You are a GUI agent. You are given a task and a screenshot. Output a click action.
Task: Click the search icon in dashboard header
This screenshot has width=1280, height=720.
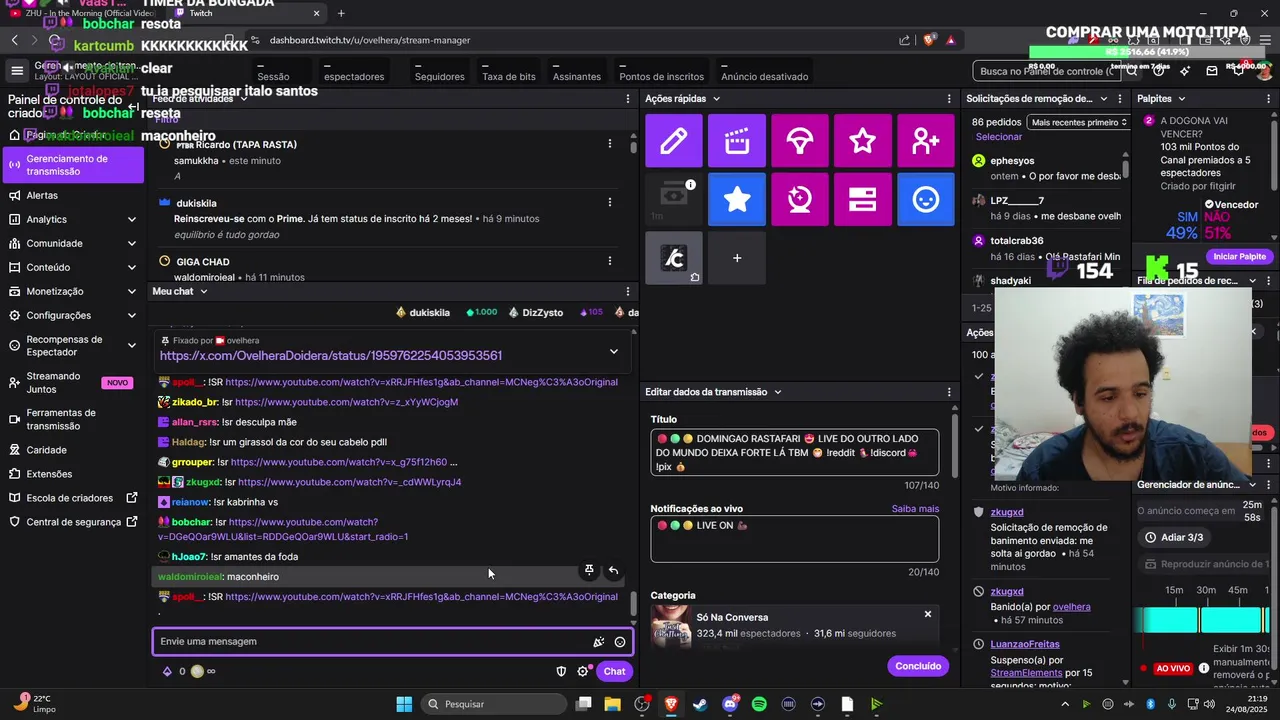click(1132, 71)
